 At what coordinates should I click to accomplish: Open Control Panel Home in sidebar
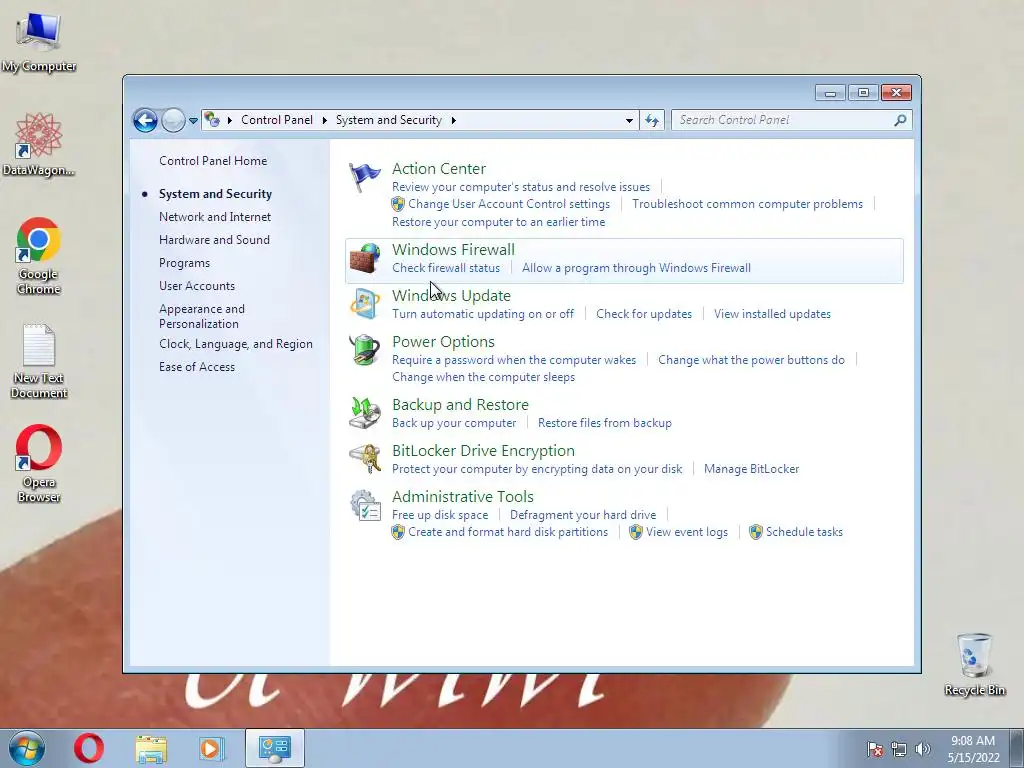coord(213,161)
